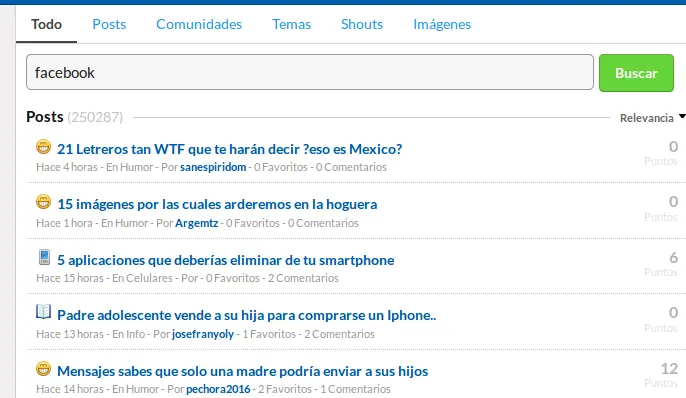Click the phone icon beside 5 aplicaciones post
This screenshot has height=398, width=686.
(44, 257)
